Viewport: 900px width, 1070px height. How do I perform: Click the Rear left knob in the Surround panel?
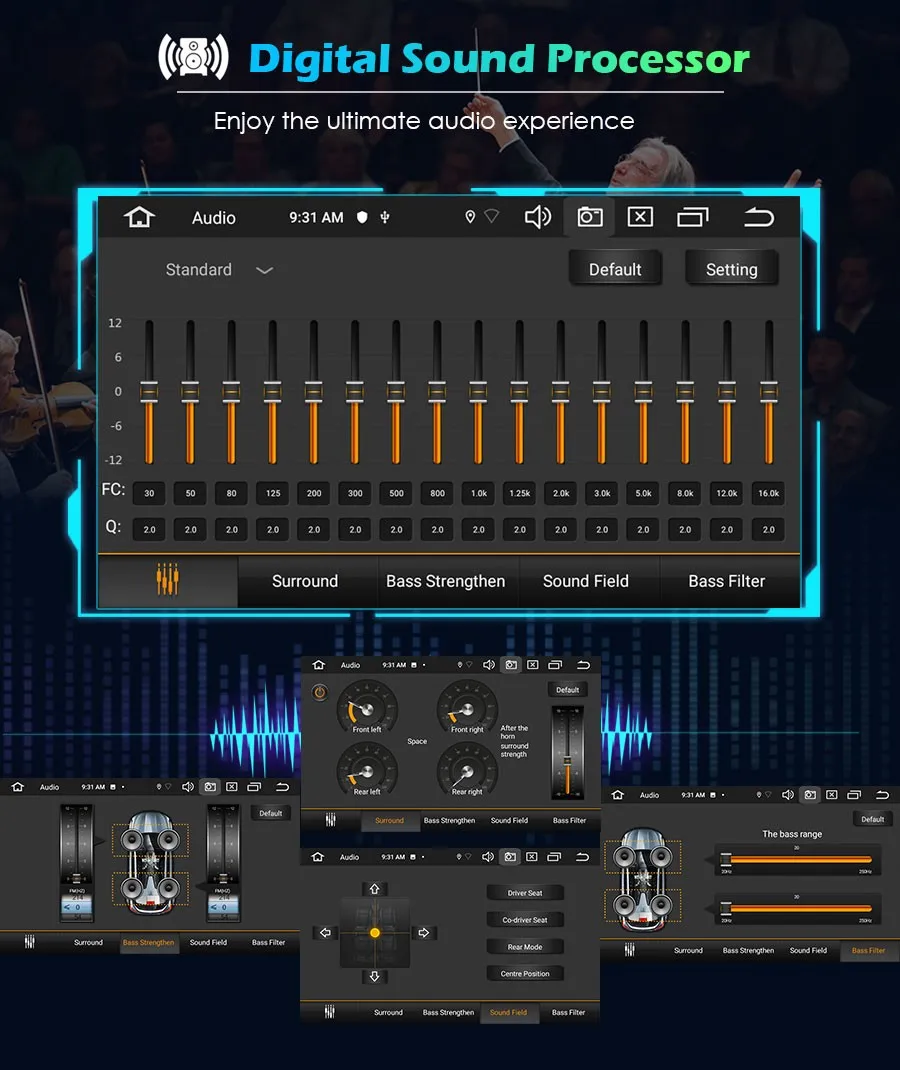(366, 770)
